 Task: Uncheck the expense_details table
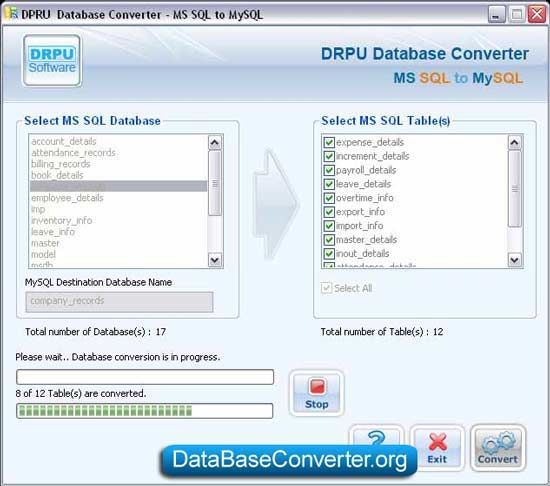click(329, 142)
